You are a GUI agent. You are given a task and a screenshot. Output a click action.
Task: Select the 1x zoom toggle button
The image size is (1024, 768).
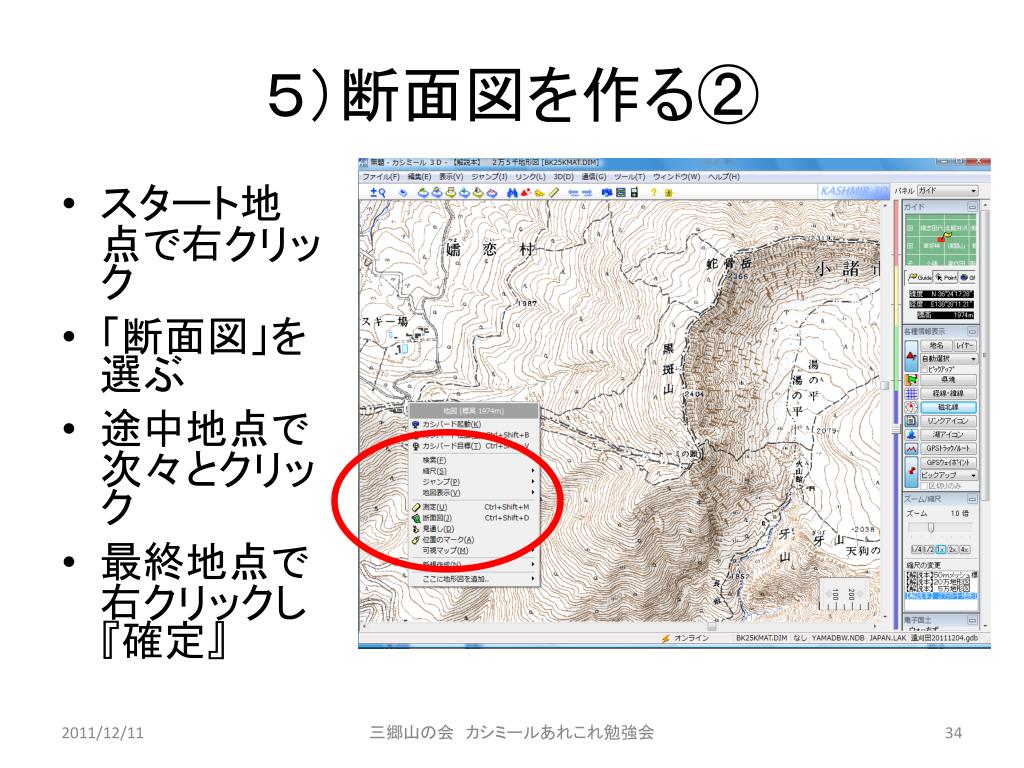click(x=941, y=550)
